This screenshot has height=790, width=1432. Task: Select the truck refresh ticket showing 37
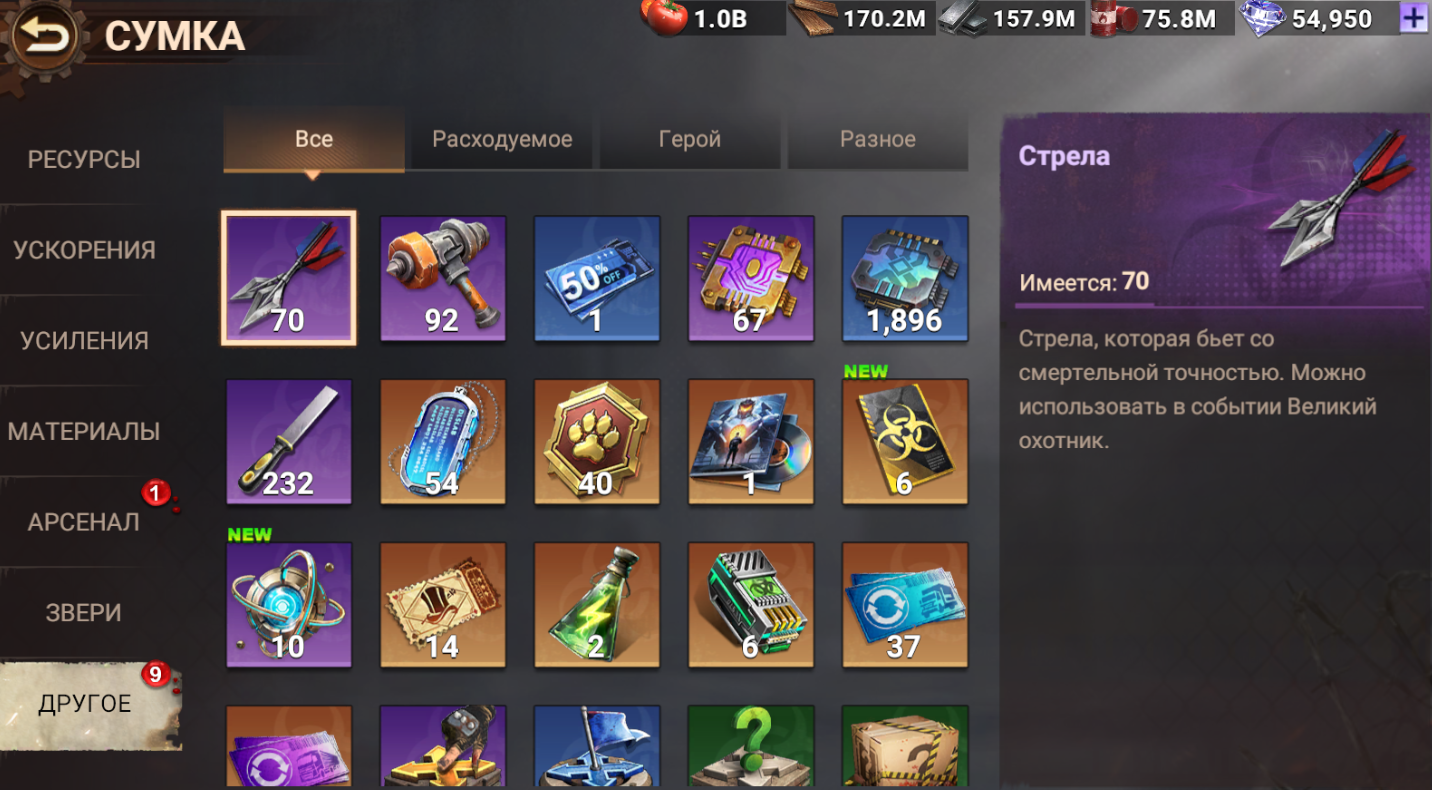tap(905, 605)
